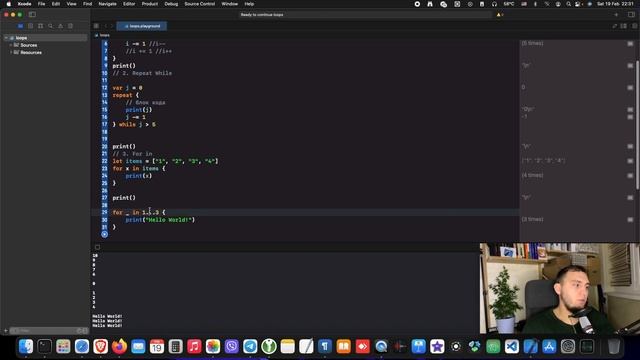The height and width of the screenshot is (360, 640).
Task: Click the adjust editor options icon
Action: click(624, 26)
